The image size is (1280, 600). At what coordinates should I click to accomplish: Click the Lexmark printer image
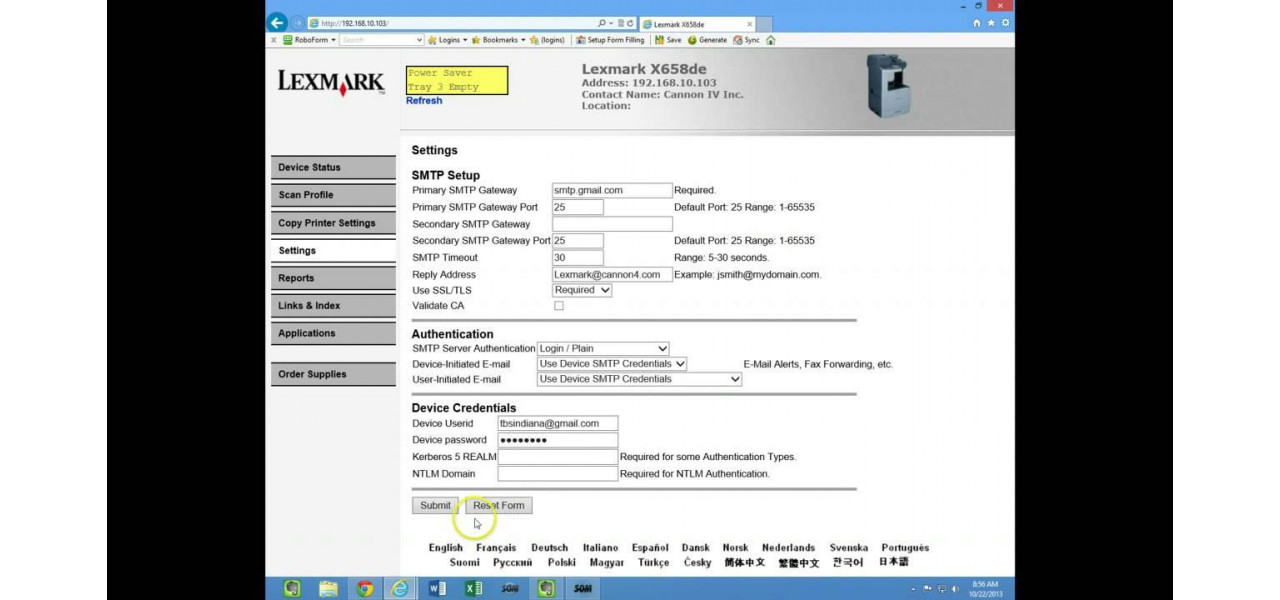(x=888, y=86)
